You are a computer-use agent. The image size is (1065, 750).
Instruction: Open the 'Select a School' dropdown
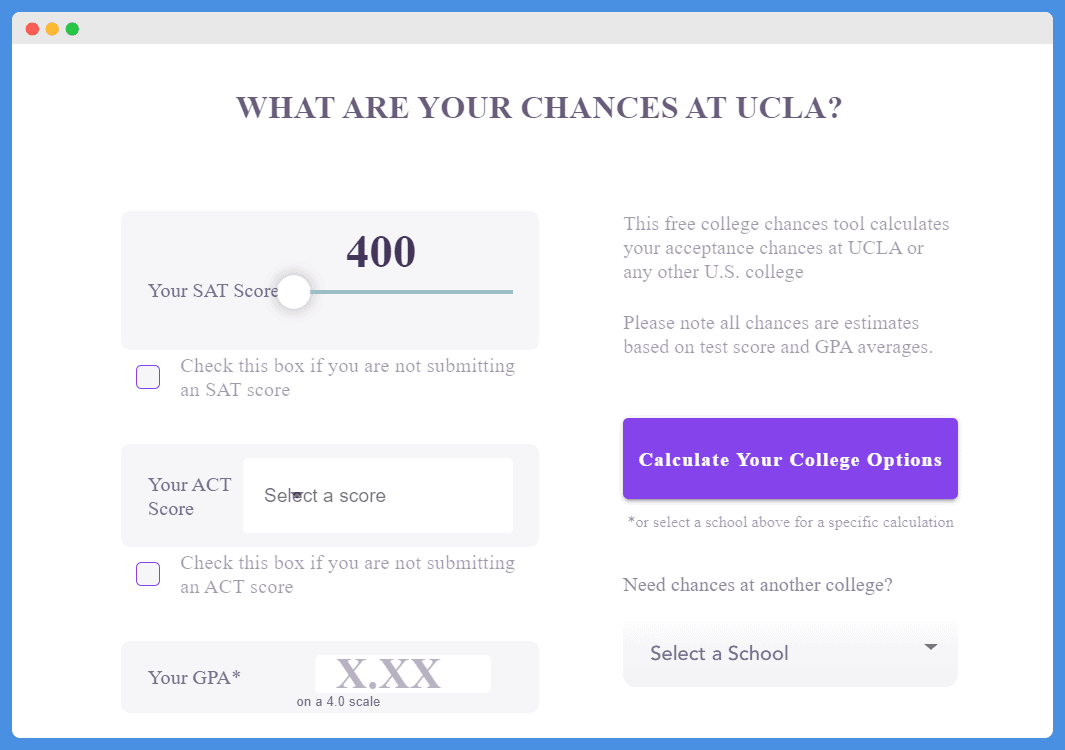coord(790,654)
